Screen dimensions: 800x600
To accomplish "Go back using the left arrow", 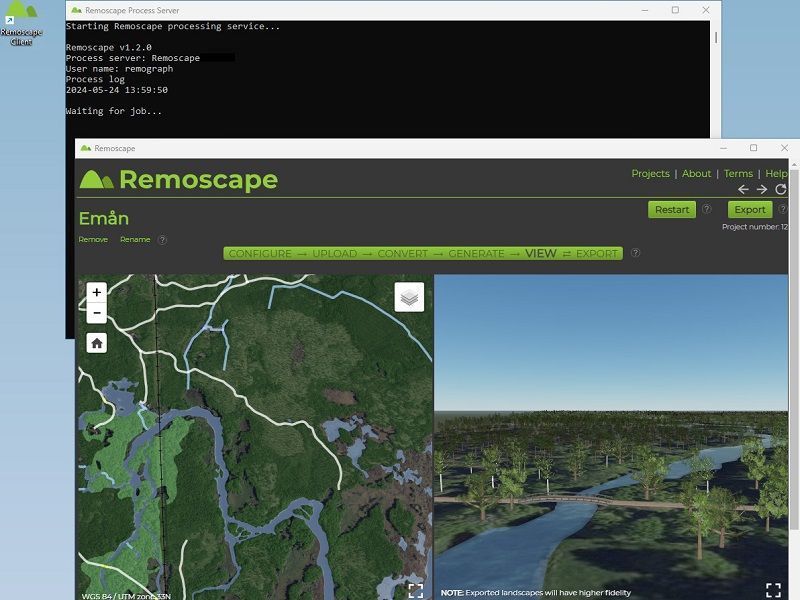I will [743, 190].
